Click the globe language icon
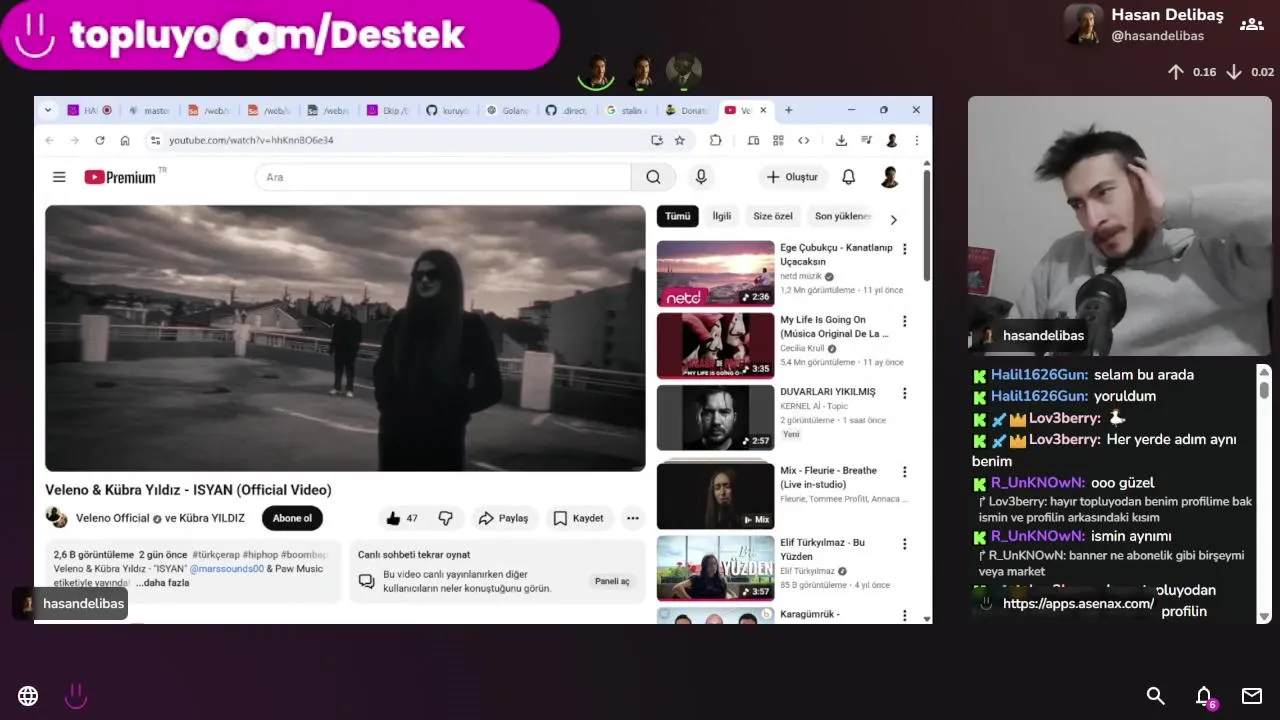Image resolution: width=1280 pixels, height=720 pixels. pos(28,696)
